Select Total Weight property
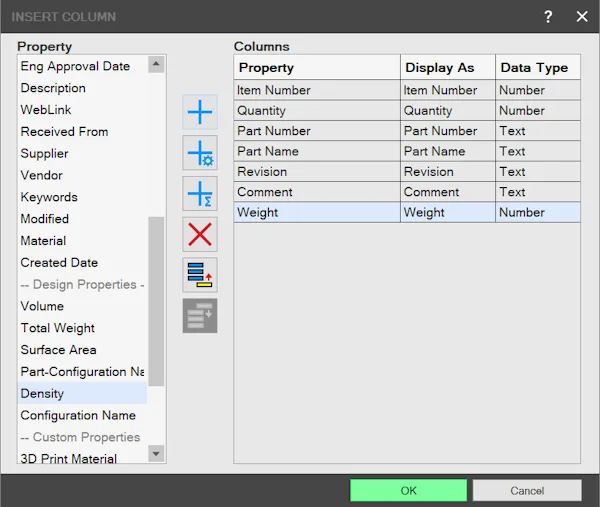Screen dimensions: 600x507 coord(82,328)
